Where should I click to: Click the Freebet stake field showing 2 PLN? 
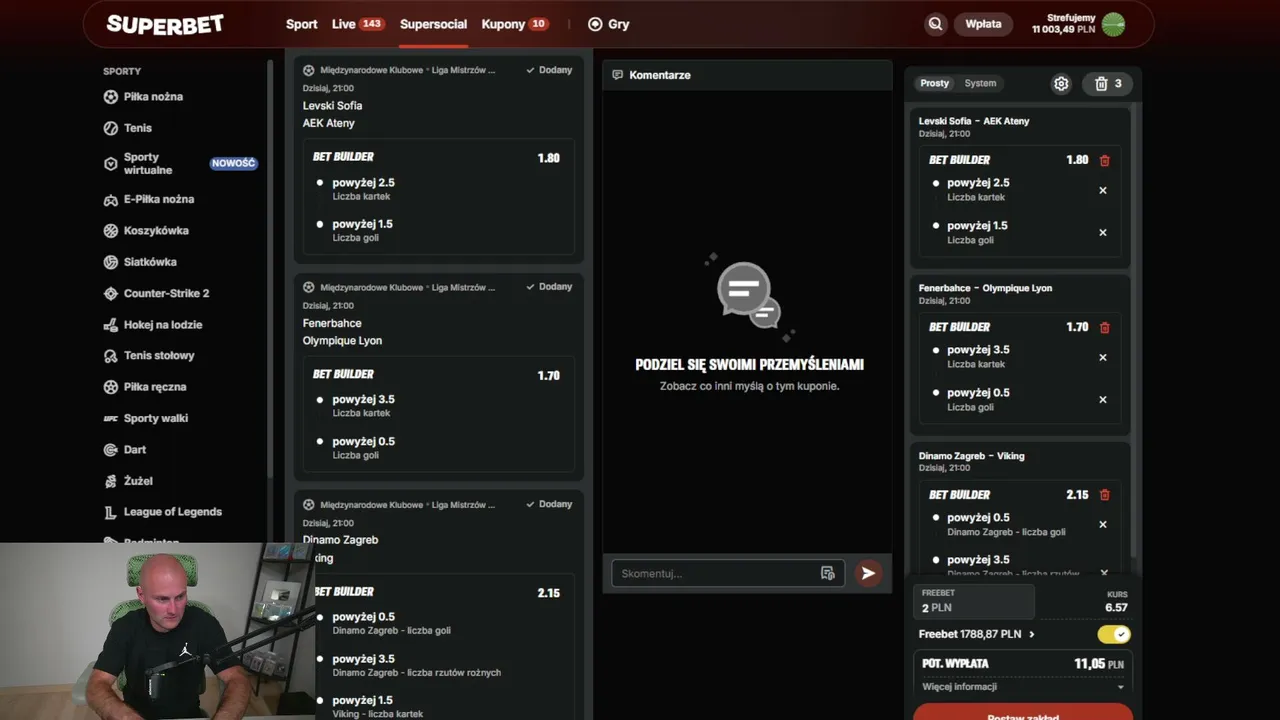(x=974, y=601)
